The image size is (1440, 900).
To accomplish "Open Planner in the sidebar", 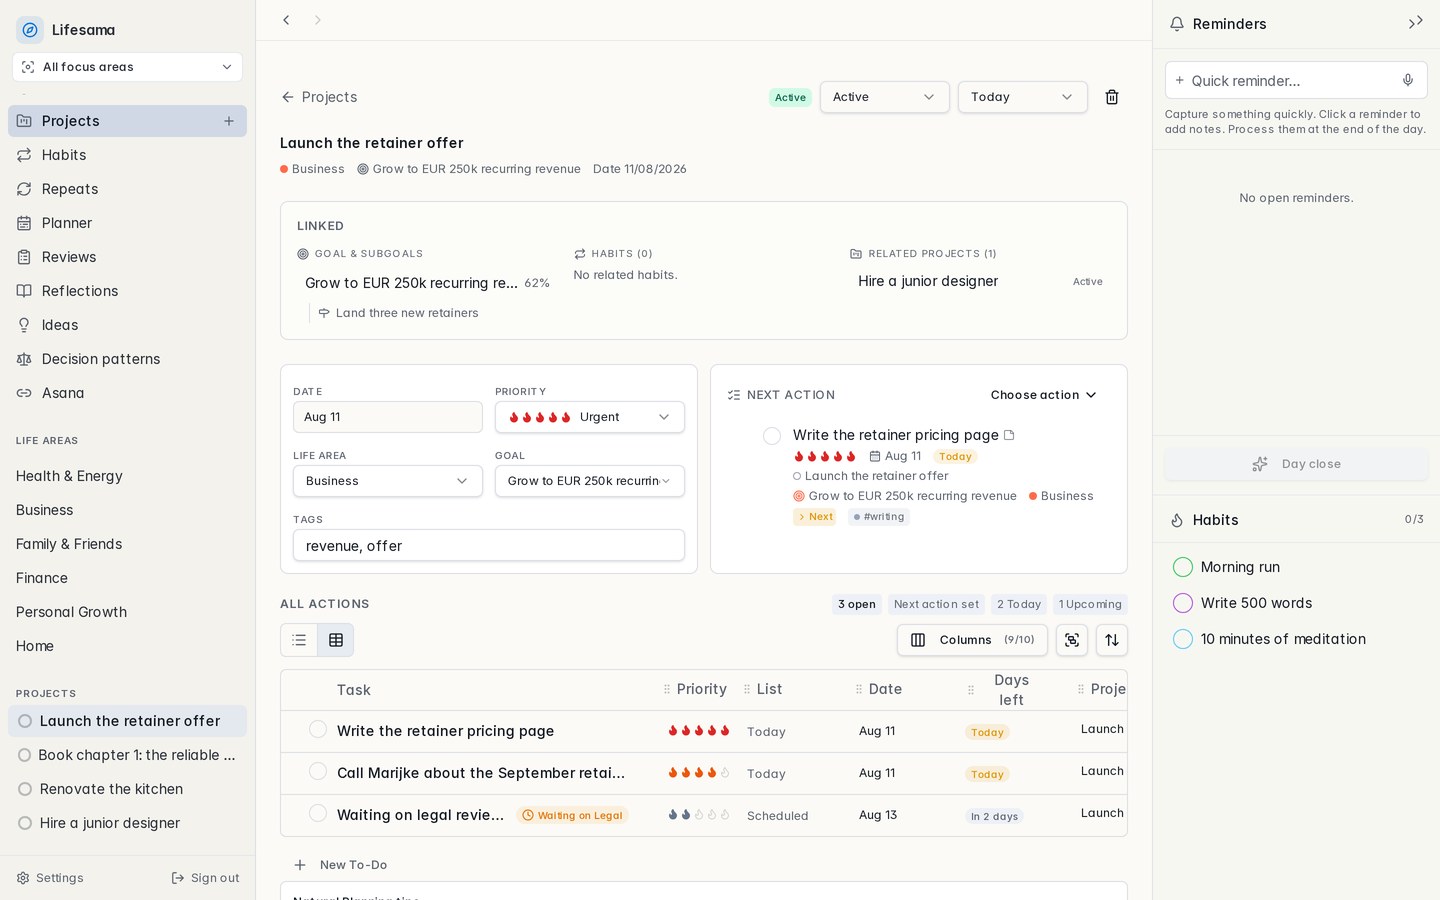I will point(128,223).
